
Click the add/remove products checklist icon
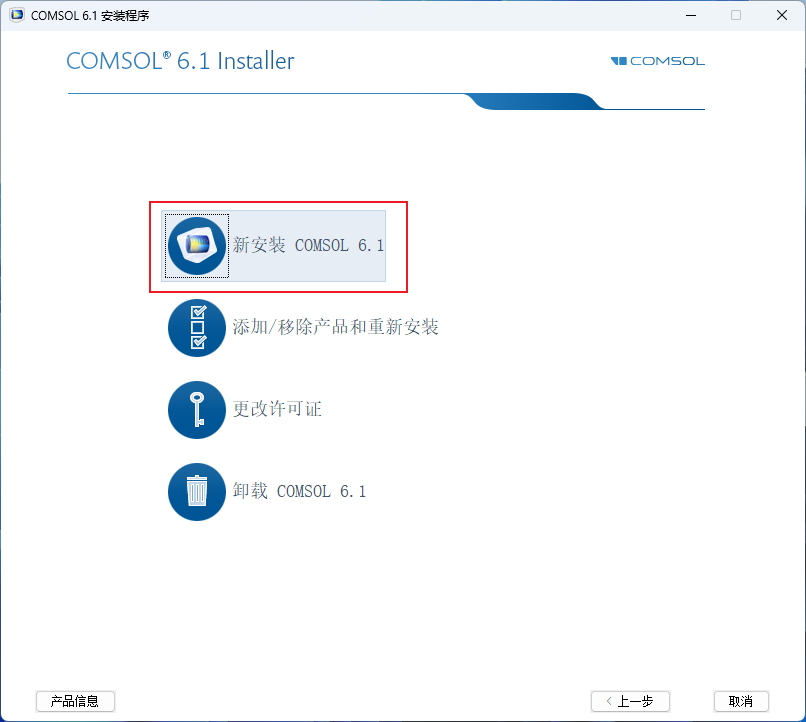197,328
